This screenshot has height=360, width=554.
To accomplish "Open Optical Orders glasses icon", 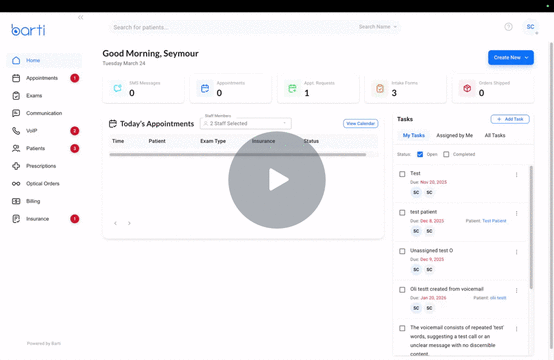I will tap(16, 184).
